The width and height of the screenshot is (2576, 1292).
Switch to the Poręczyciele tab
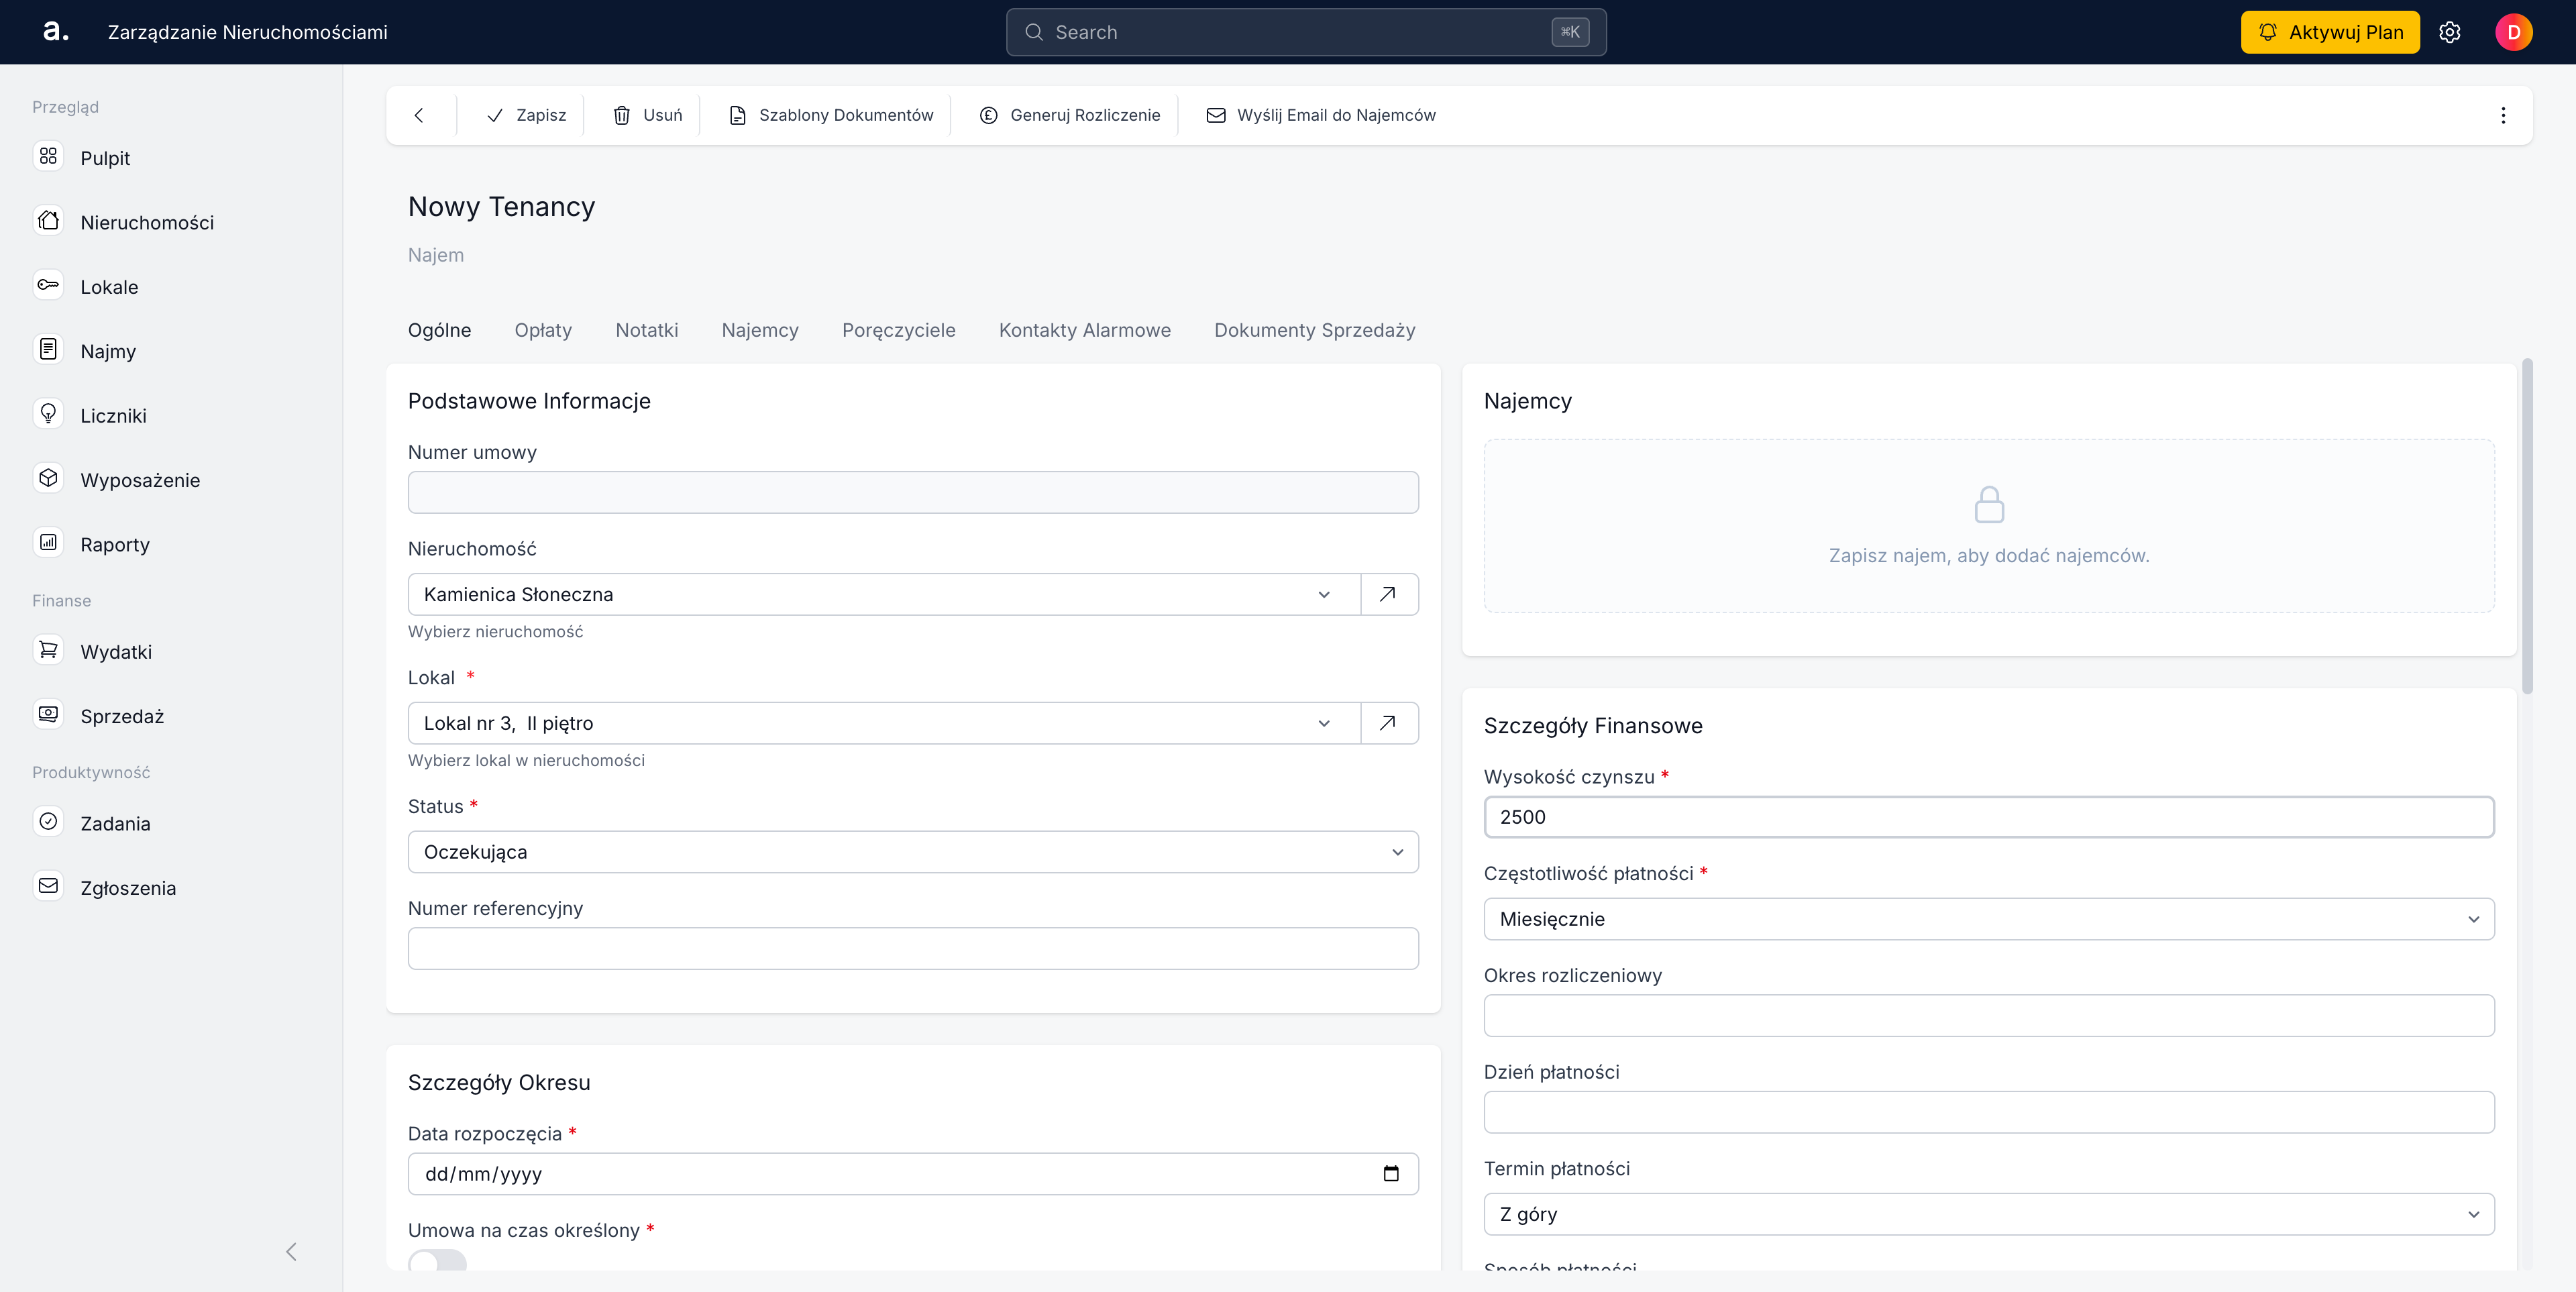tap(898, 330)
